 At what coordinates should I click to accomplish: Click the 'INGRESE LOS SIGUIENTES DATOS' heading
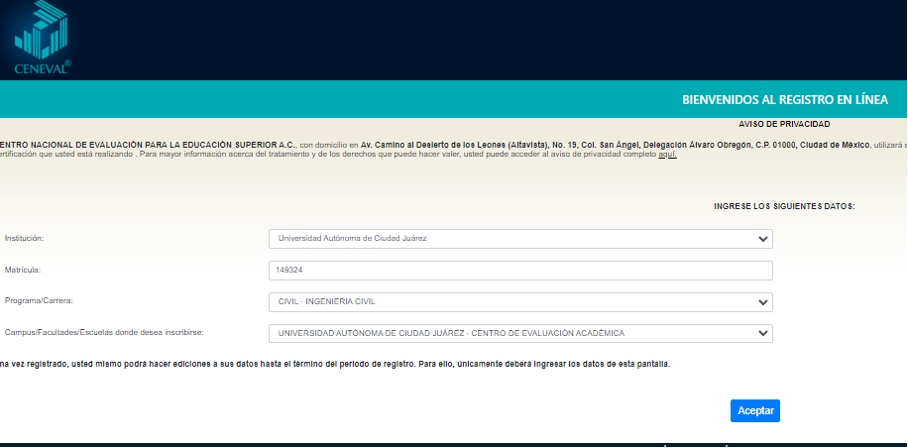[x=784, y=206]
